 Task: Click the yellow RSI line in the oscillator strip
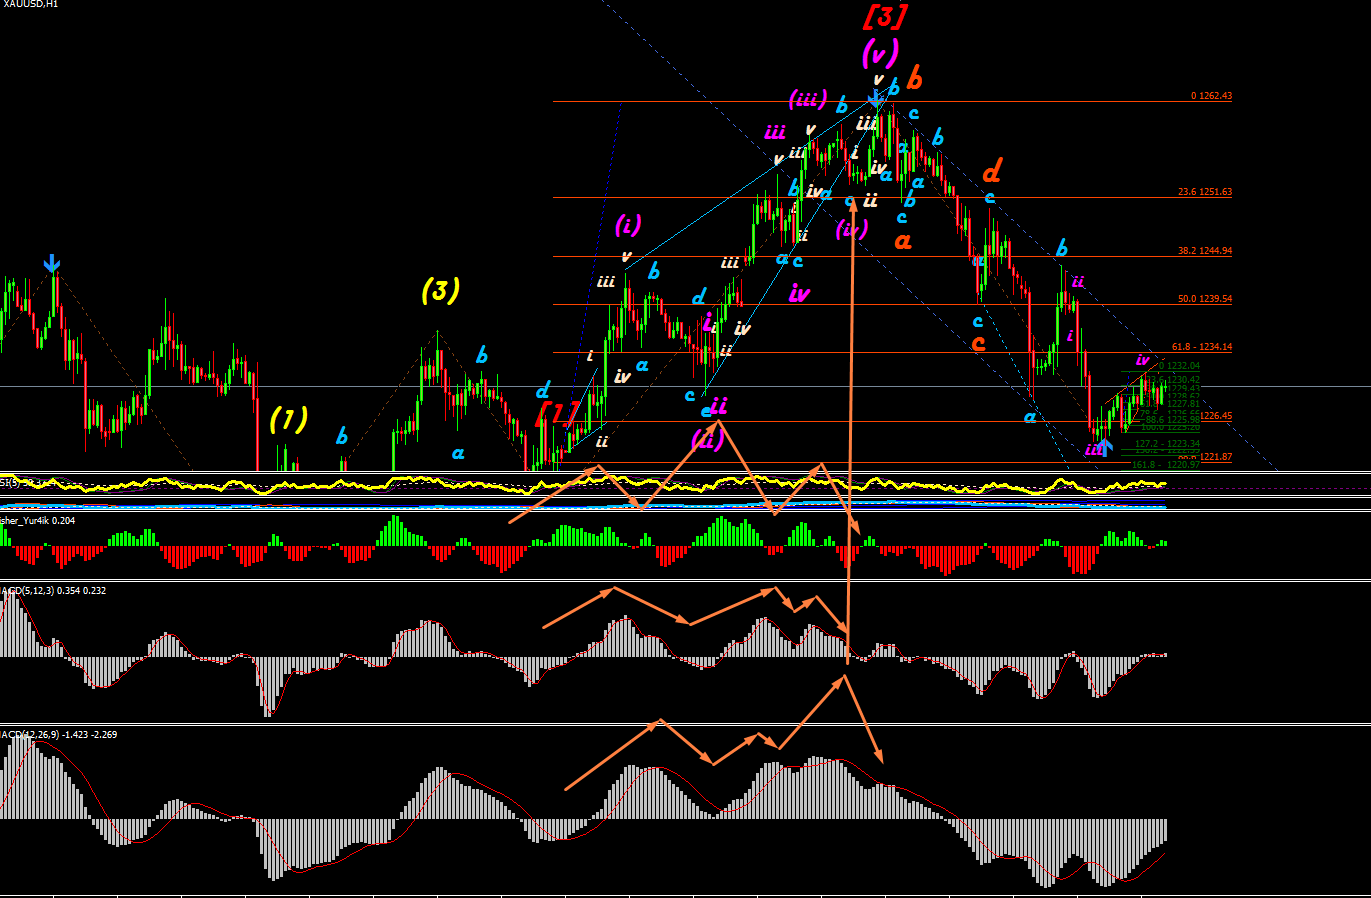[585, 485]
